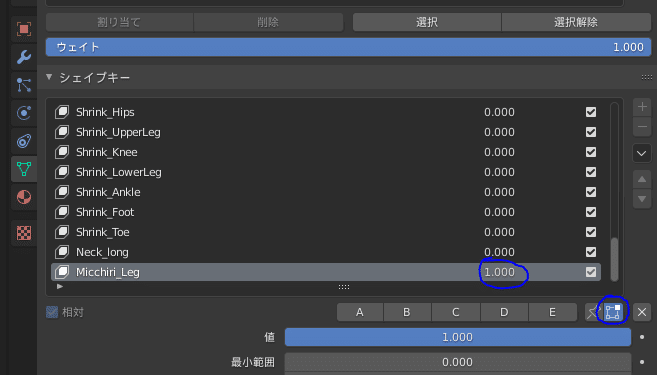Click the Micchiri_Leg value 1.000 field

coord(499,272)
